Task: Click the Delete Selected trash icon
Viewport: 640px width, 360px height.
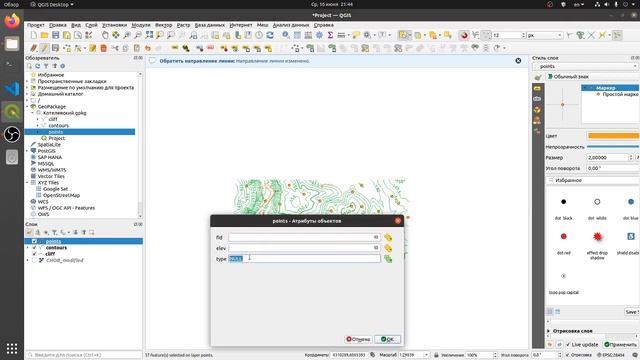Action: coord(104,48)
